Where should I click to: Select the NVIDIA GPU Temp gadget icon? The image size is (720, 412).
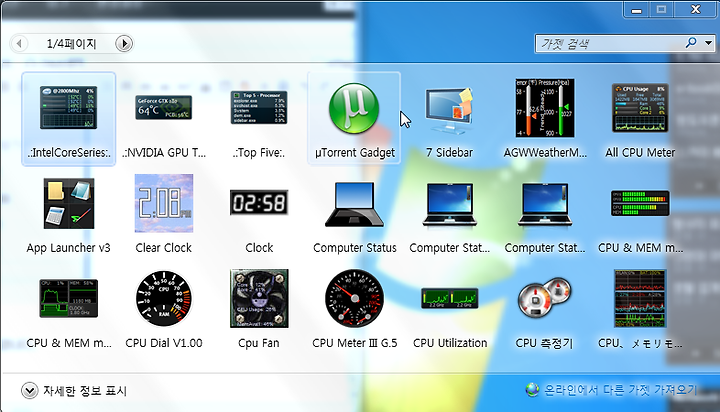click(163, 107)
